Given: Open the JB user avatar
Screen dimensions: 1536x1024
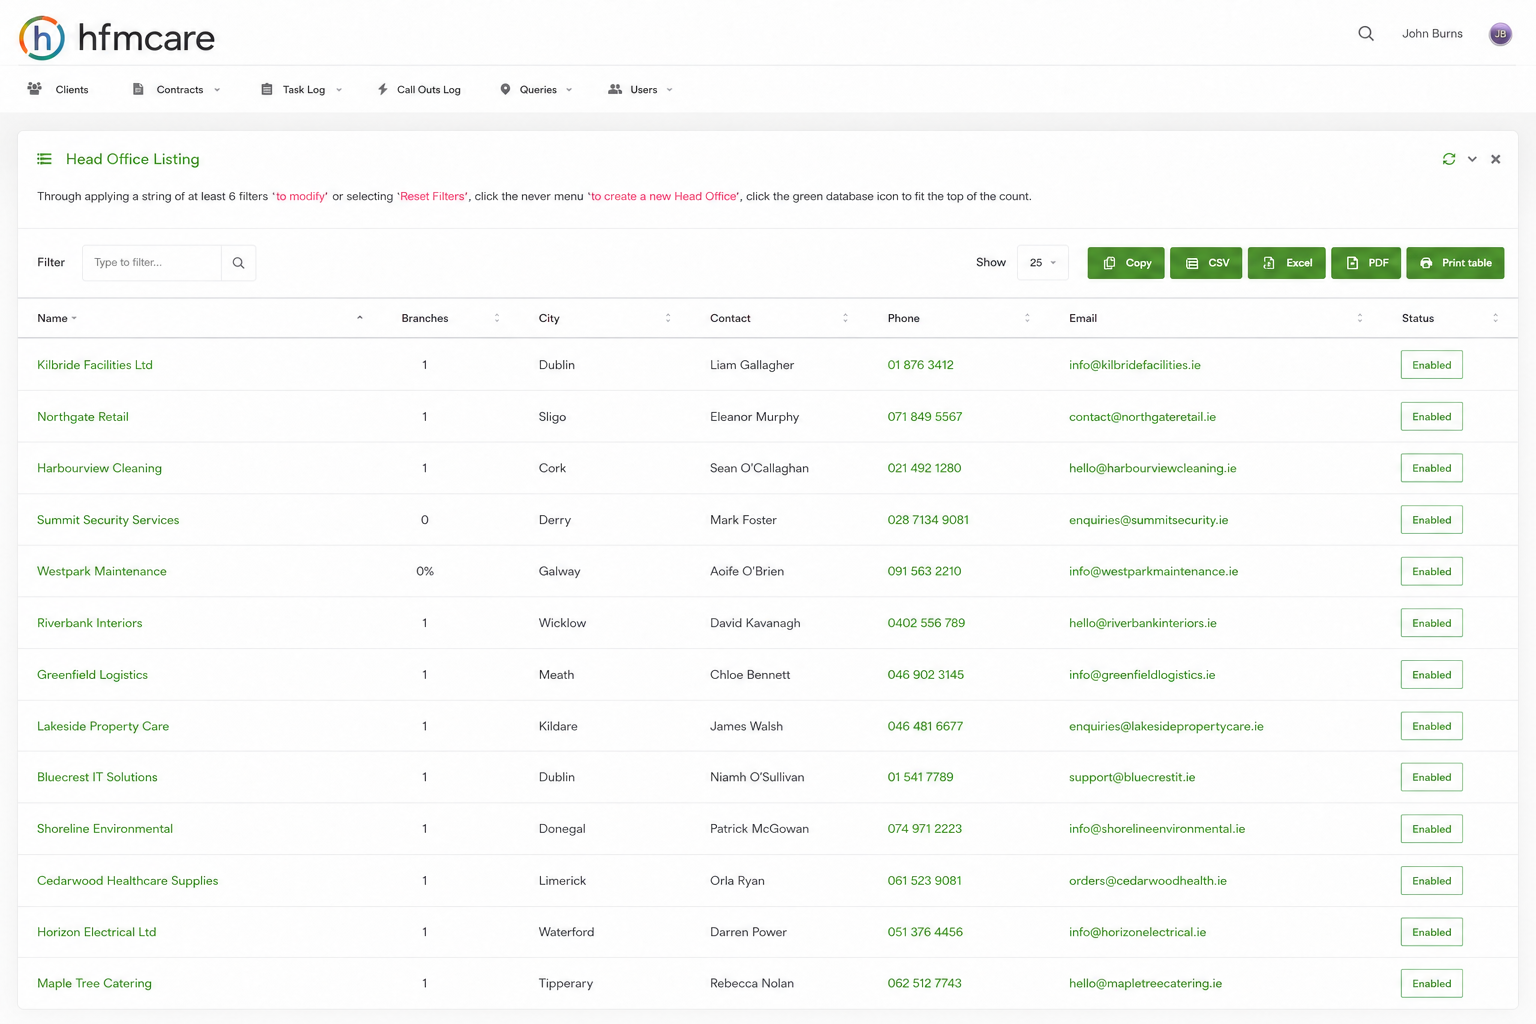Looking at the screenshot, I should click(x=1500, y=34).
